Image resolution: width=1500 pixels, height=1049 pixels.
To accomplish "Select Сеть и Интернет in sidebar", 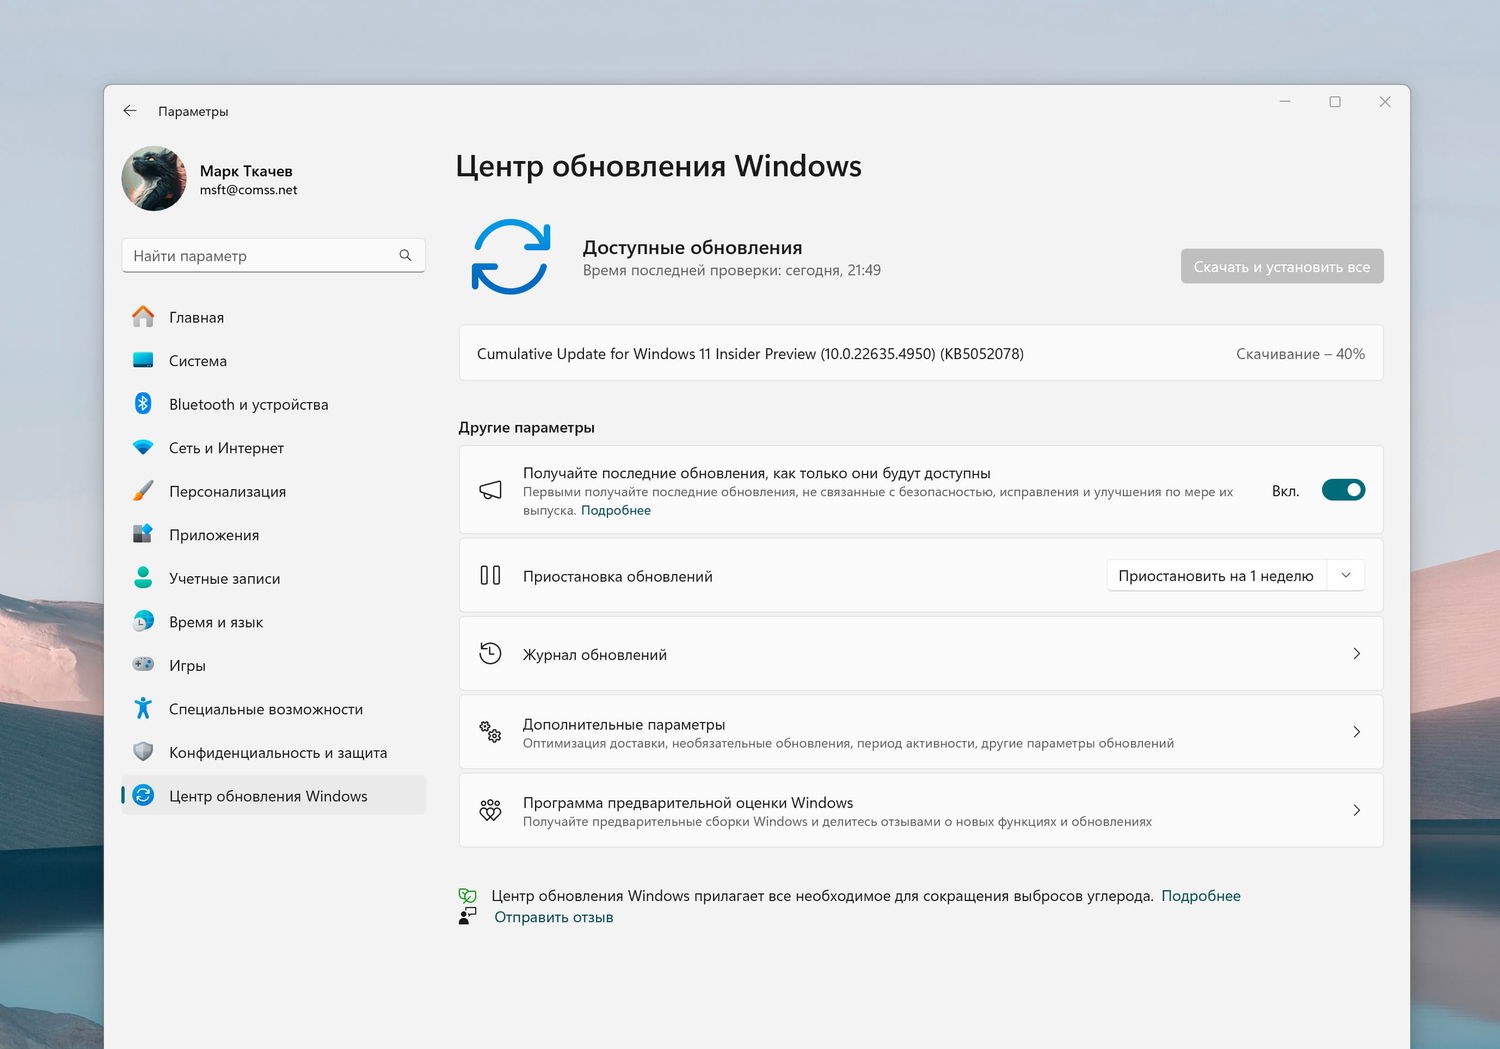I will [273, 447].
